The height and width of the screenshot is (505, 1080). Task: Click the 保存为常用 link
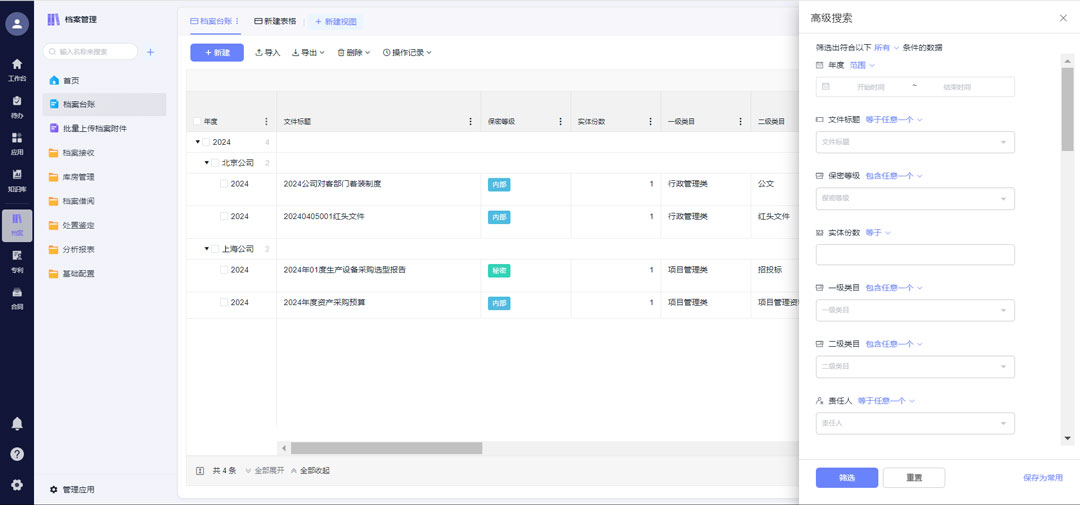(x=1042, y=478)
